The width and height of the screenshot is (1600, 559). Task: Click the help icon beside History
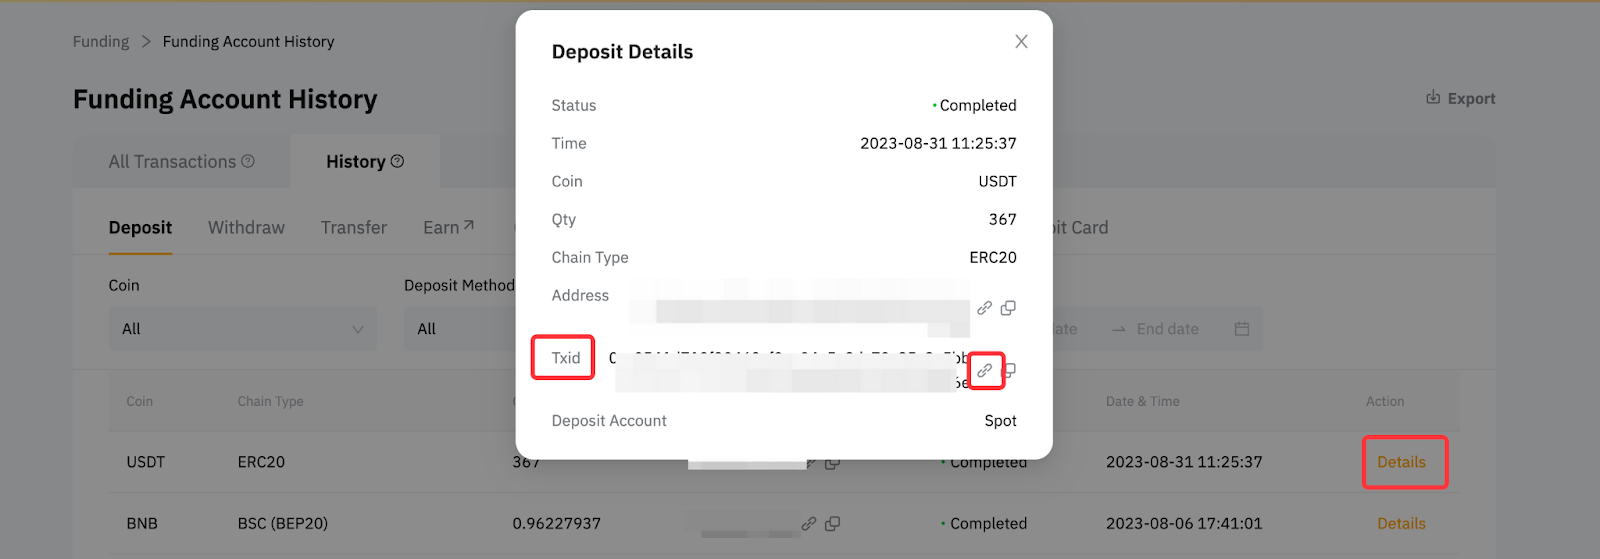[397, 161]
